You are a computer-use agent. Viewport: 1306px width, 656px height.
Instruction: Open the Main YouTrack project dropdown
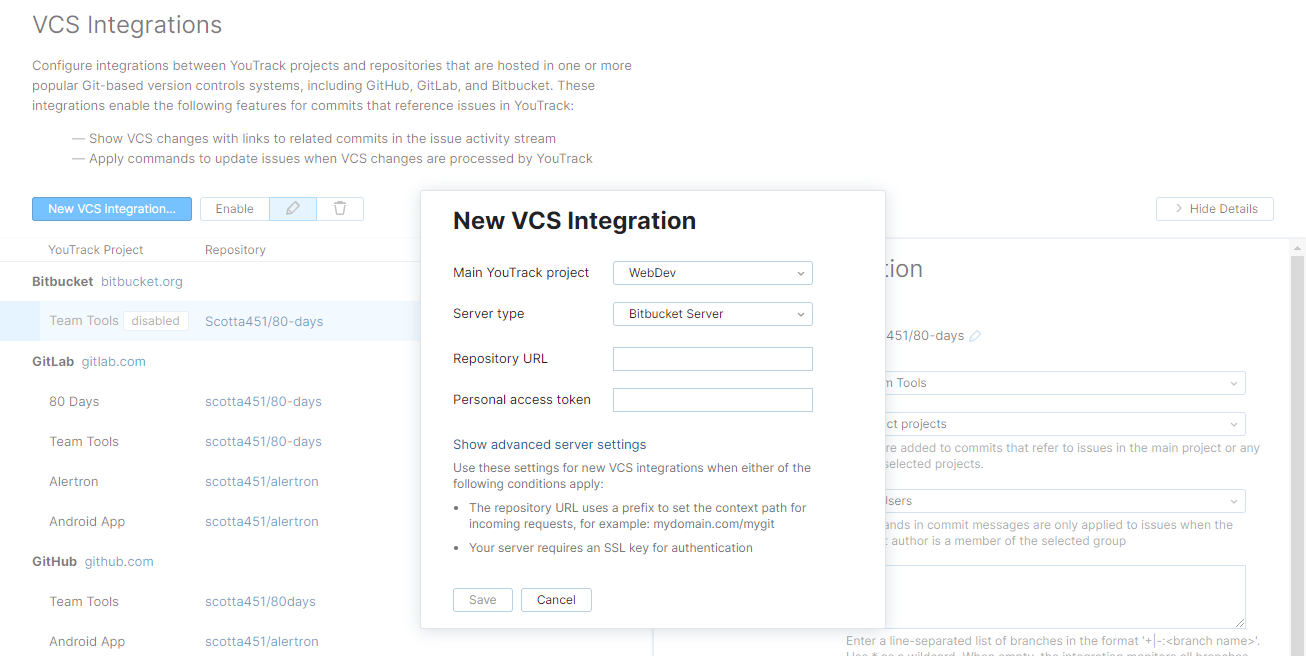tap(712, 272)
